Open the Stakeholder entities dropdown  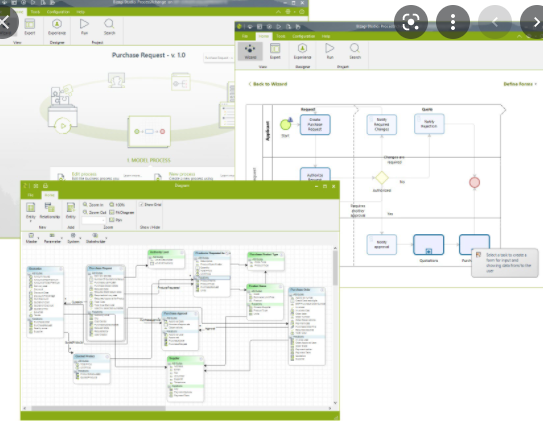tap(96, 238)
